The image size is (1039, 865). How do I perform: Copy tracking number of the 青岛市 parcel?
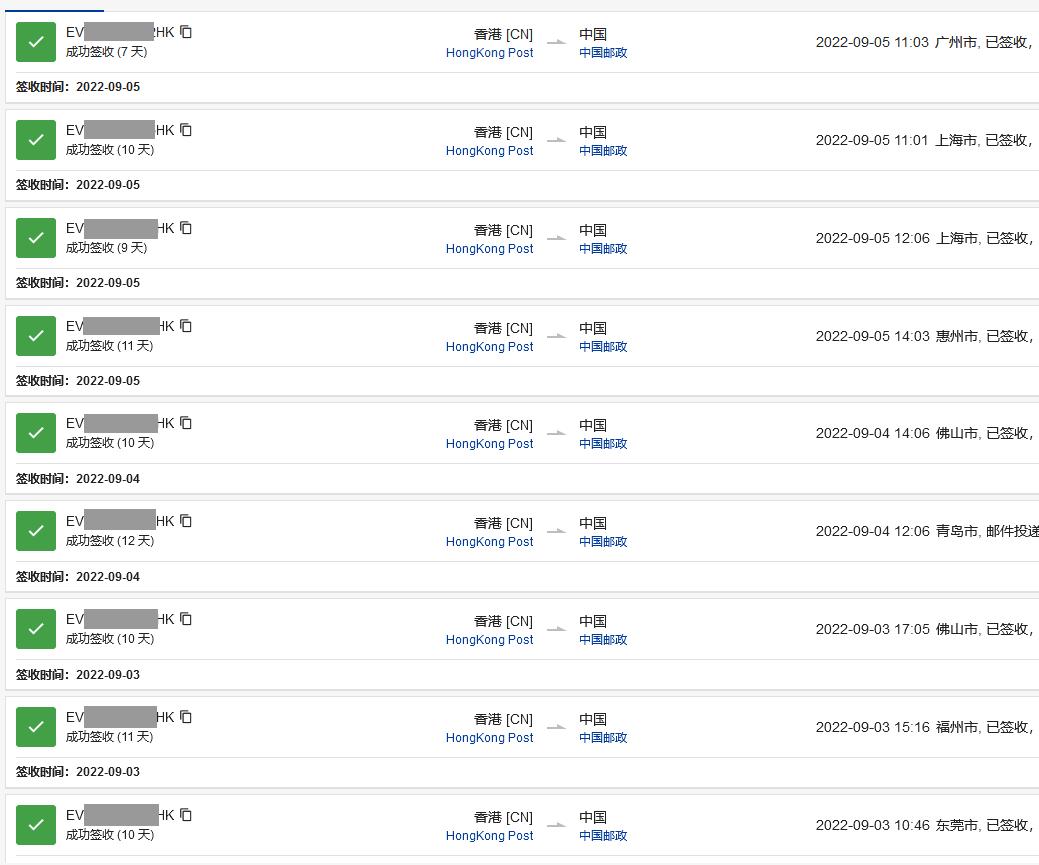click(186, 521)
